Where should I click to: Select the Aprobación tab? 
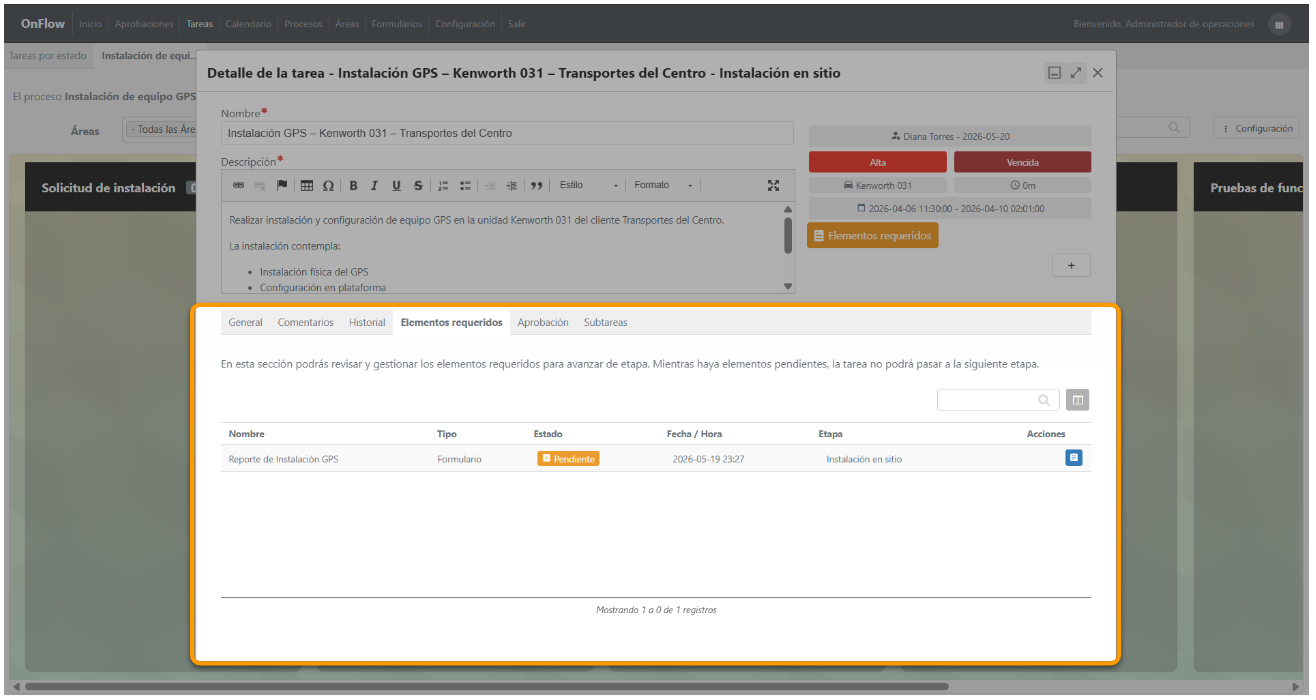tap(543, 322)
